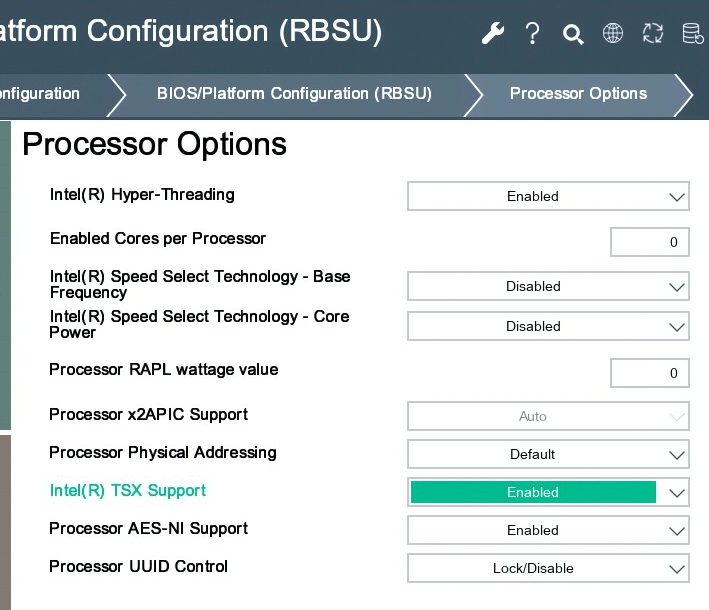Image resolution: width=709 pixels, height=610 pixels.
Task: Click the wrench settings icon
Action: click(x=493, y=34)
